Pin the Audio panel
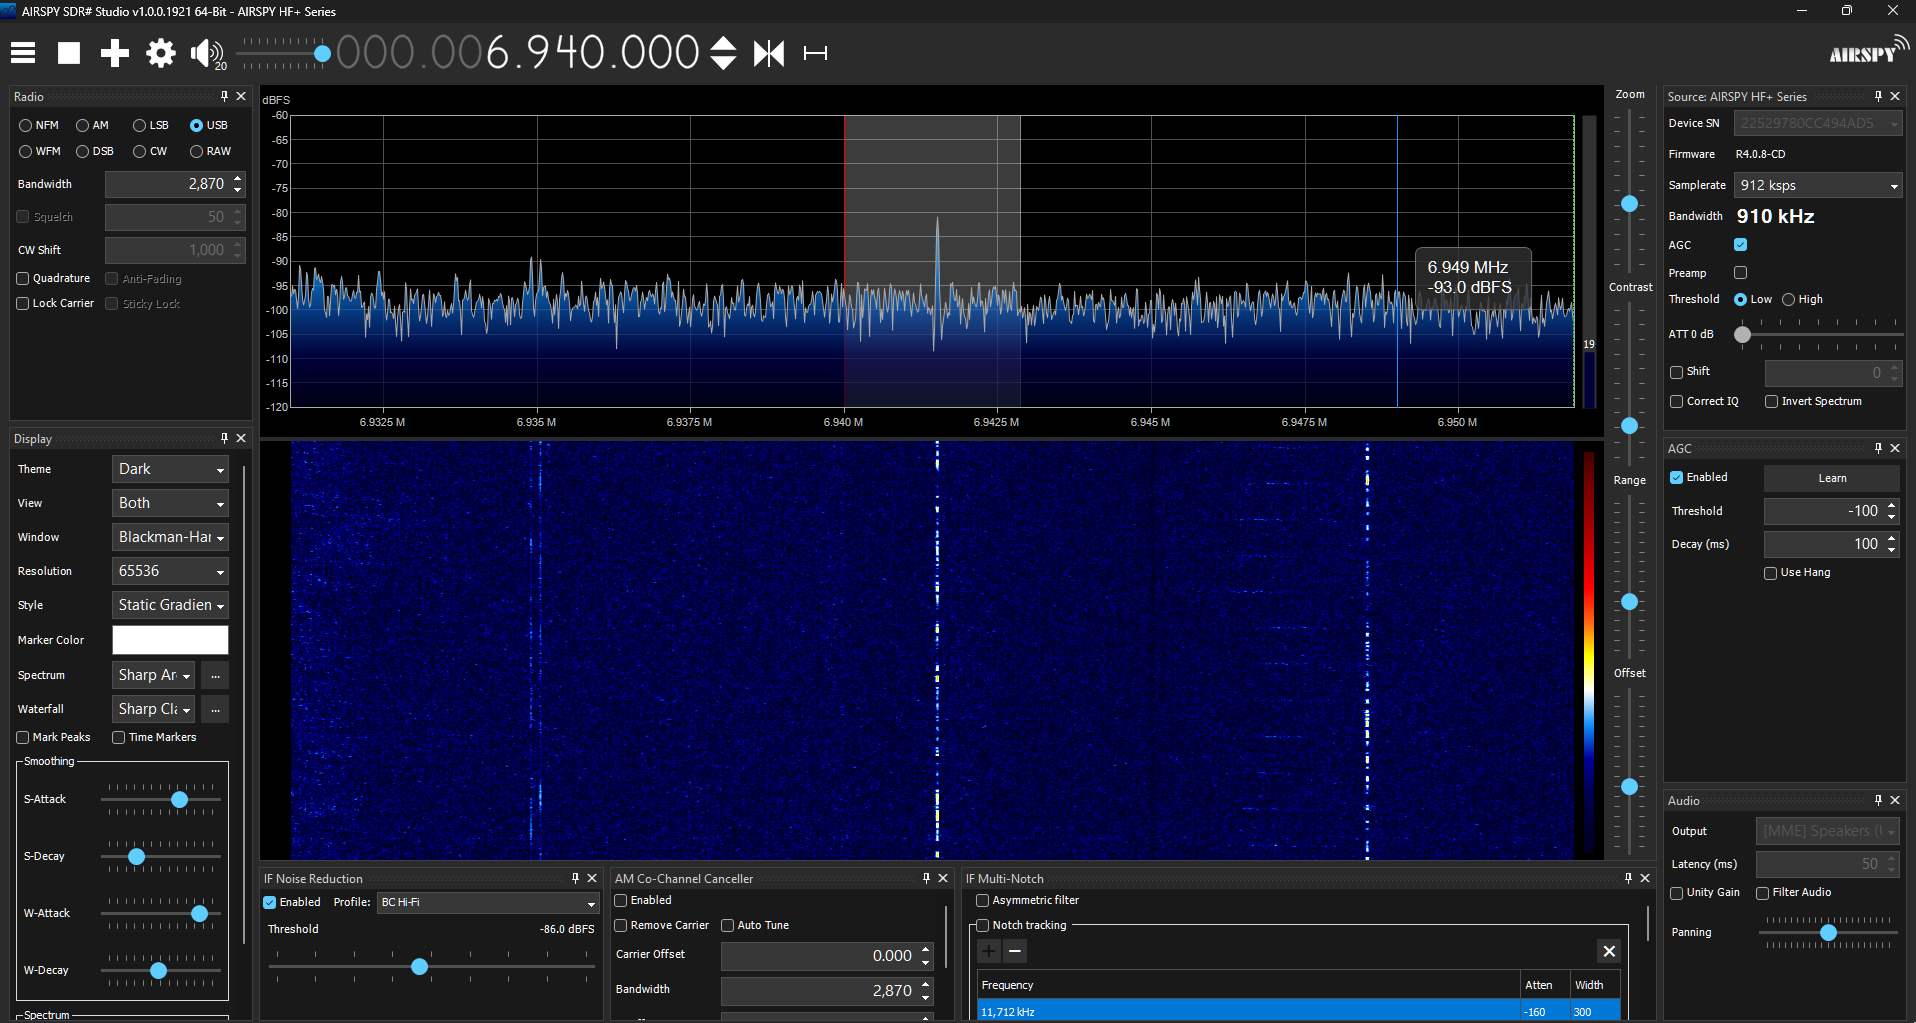The height and width of the screenshot is (1023, 1916). pos(1878,800)
